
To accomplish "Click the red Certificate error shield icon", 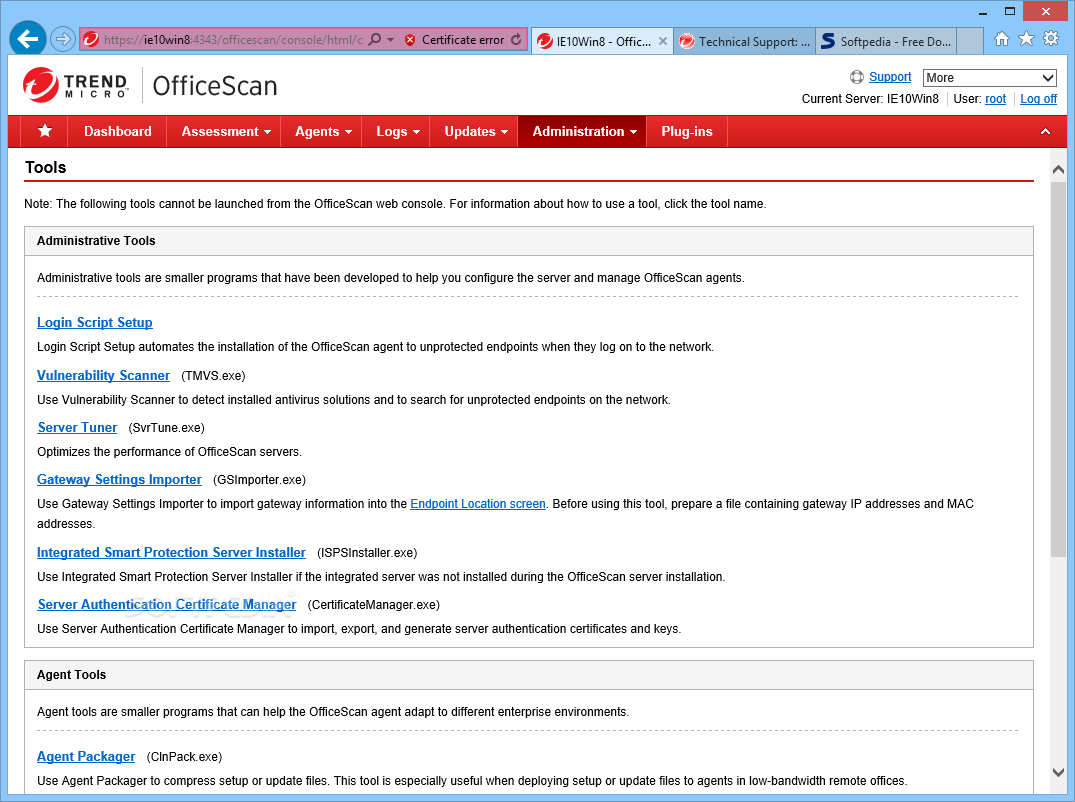I will [410, 40].
